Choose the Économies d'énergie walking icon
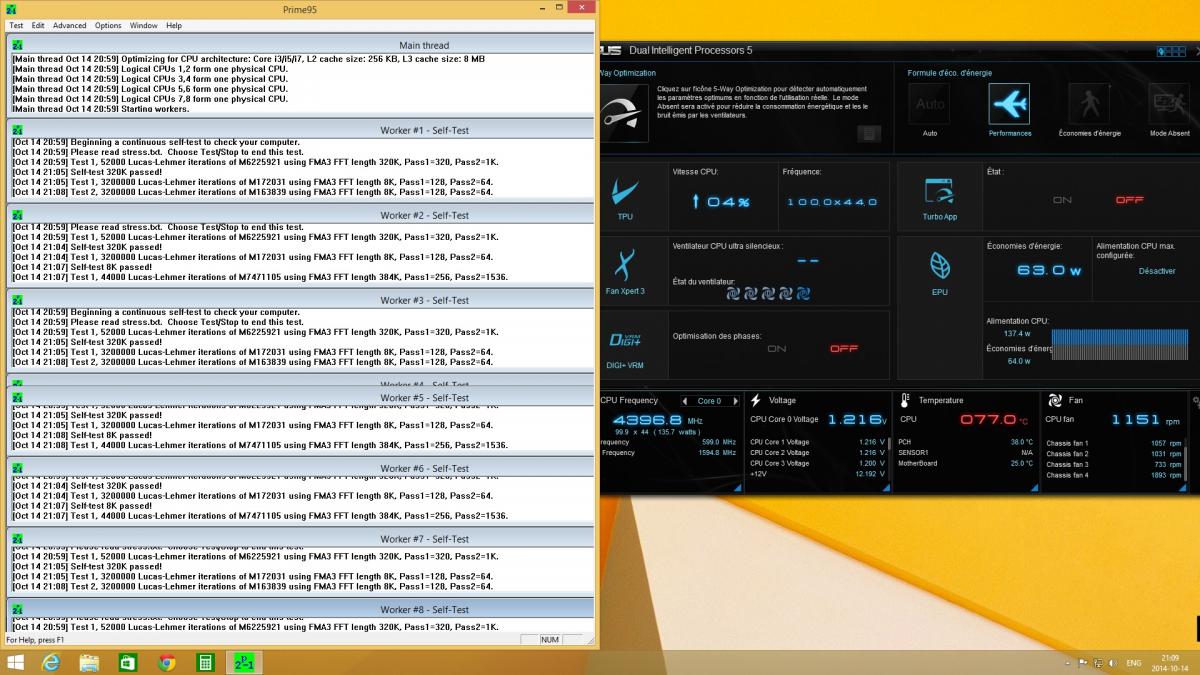This screenshot has width=1200, height=675. pyautogui.click(x=1089, y=104)
